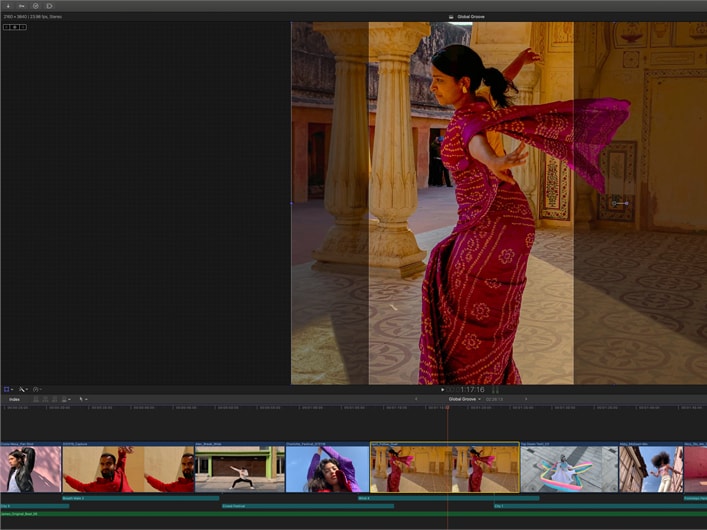The width and height of the screenshot is (707, 530).
Task: Open Background Tasks checkmark circle icon
Action: click(x=35, y=6)
